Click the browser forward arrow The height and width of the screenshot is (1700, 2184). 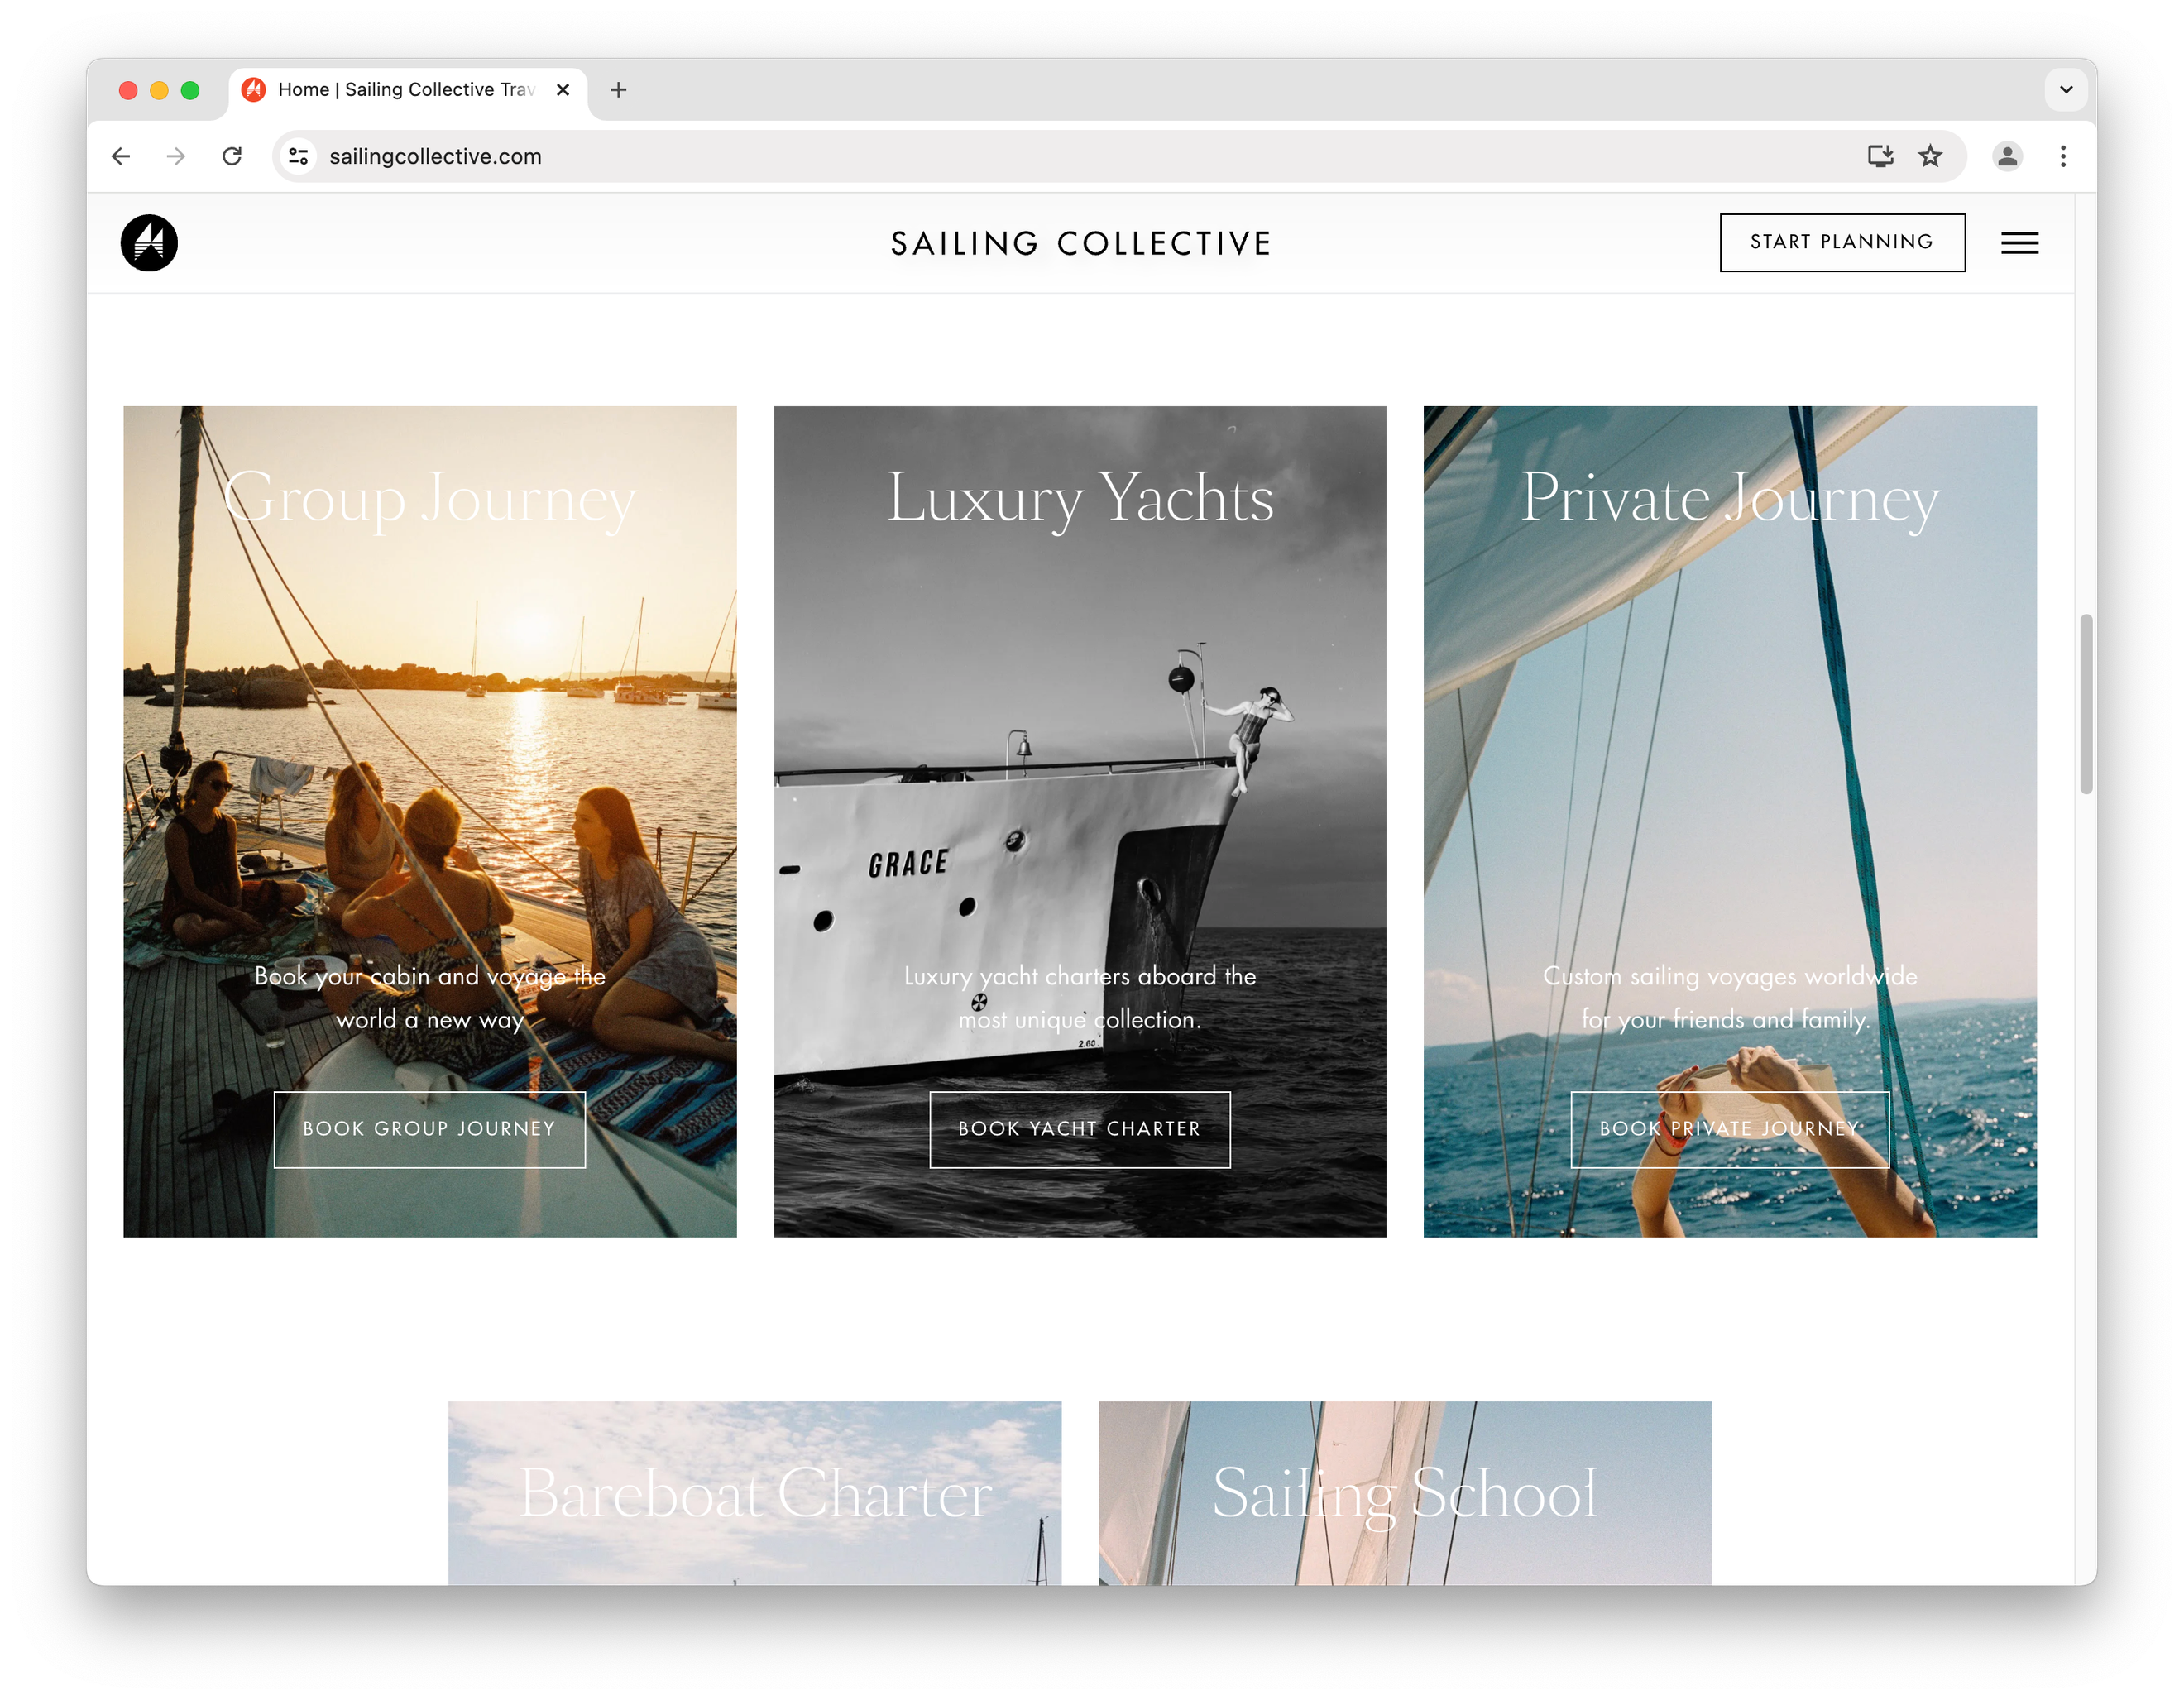[176, 156]
